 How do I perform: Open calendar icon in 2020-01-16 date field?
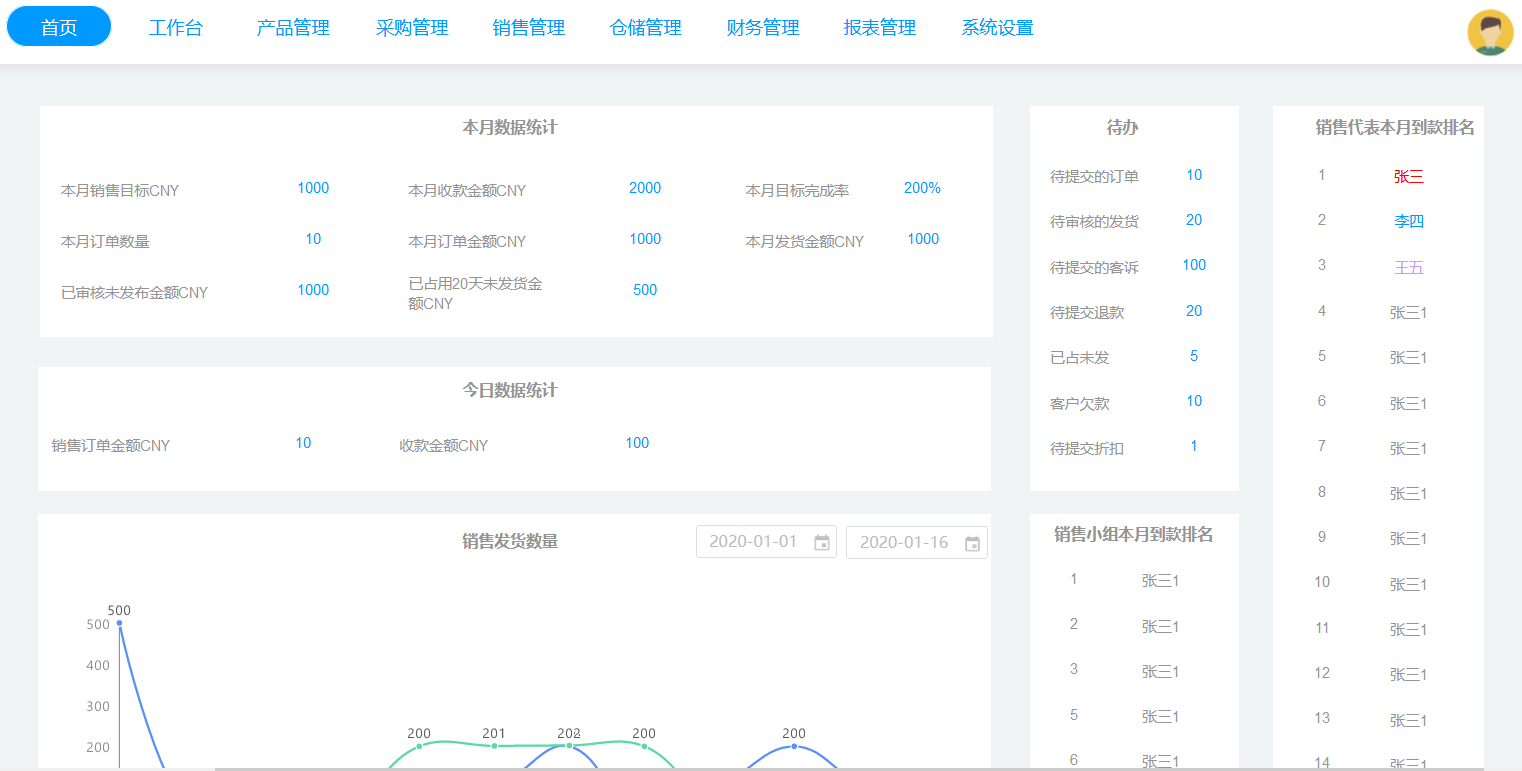click(x=972, y=543)
